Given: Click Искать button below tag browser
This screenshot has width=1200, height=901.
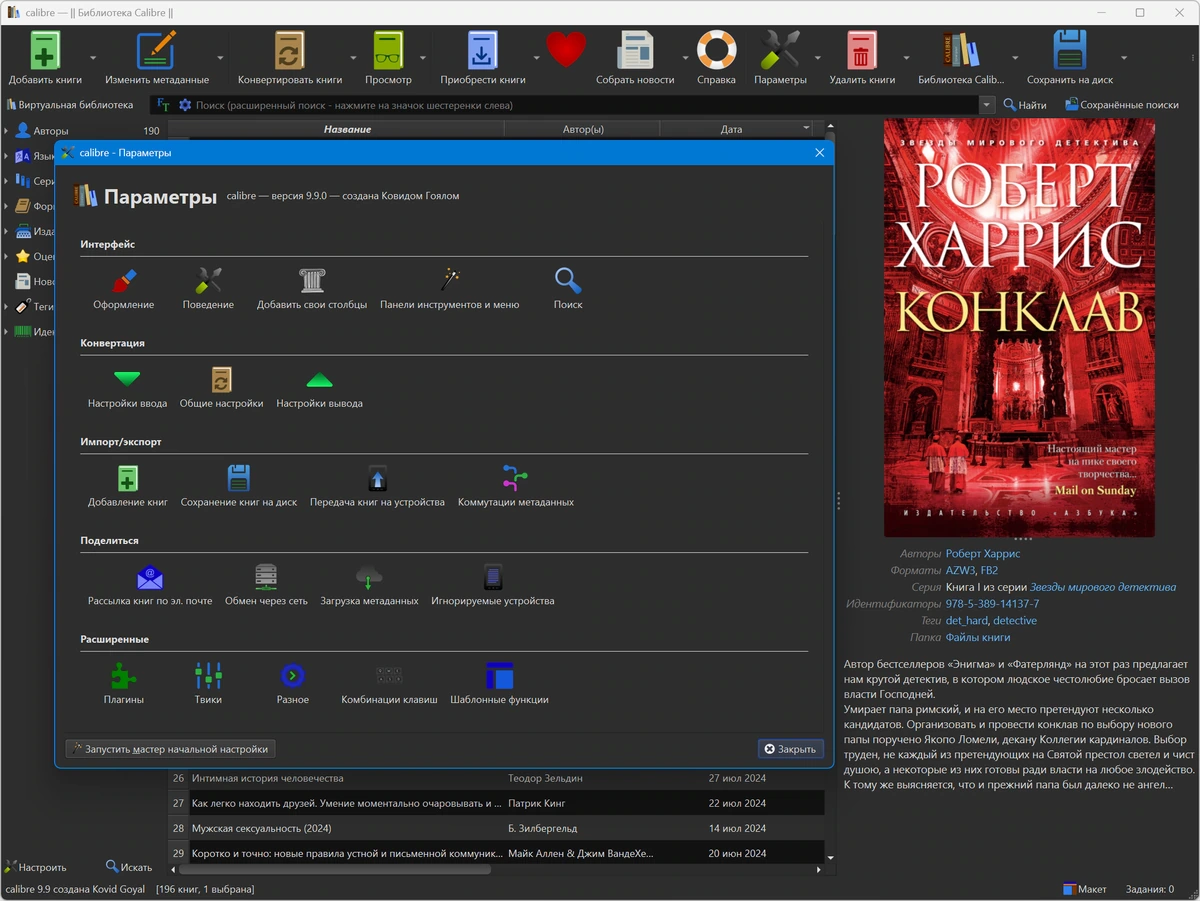Looking at the screenshot, I should coord(129,867).
